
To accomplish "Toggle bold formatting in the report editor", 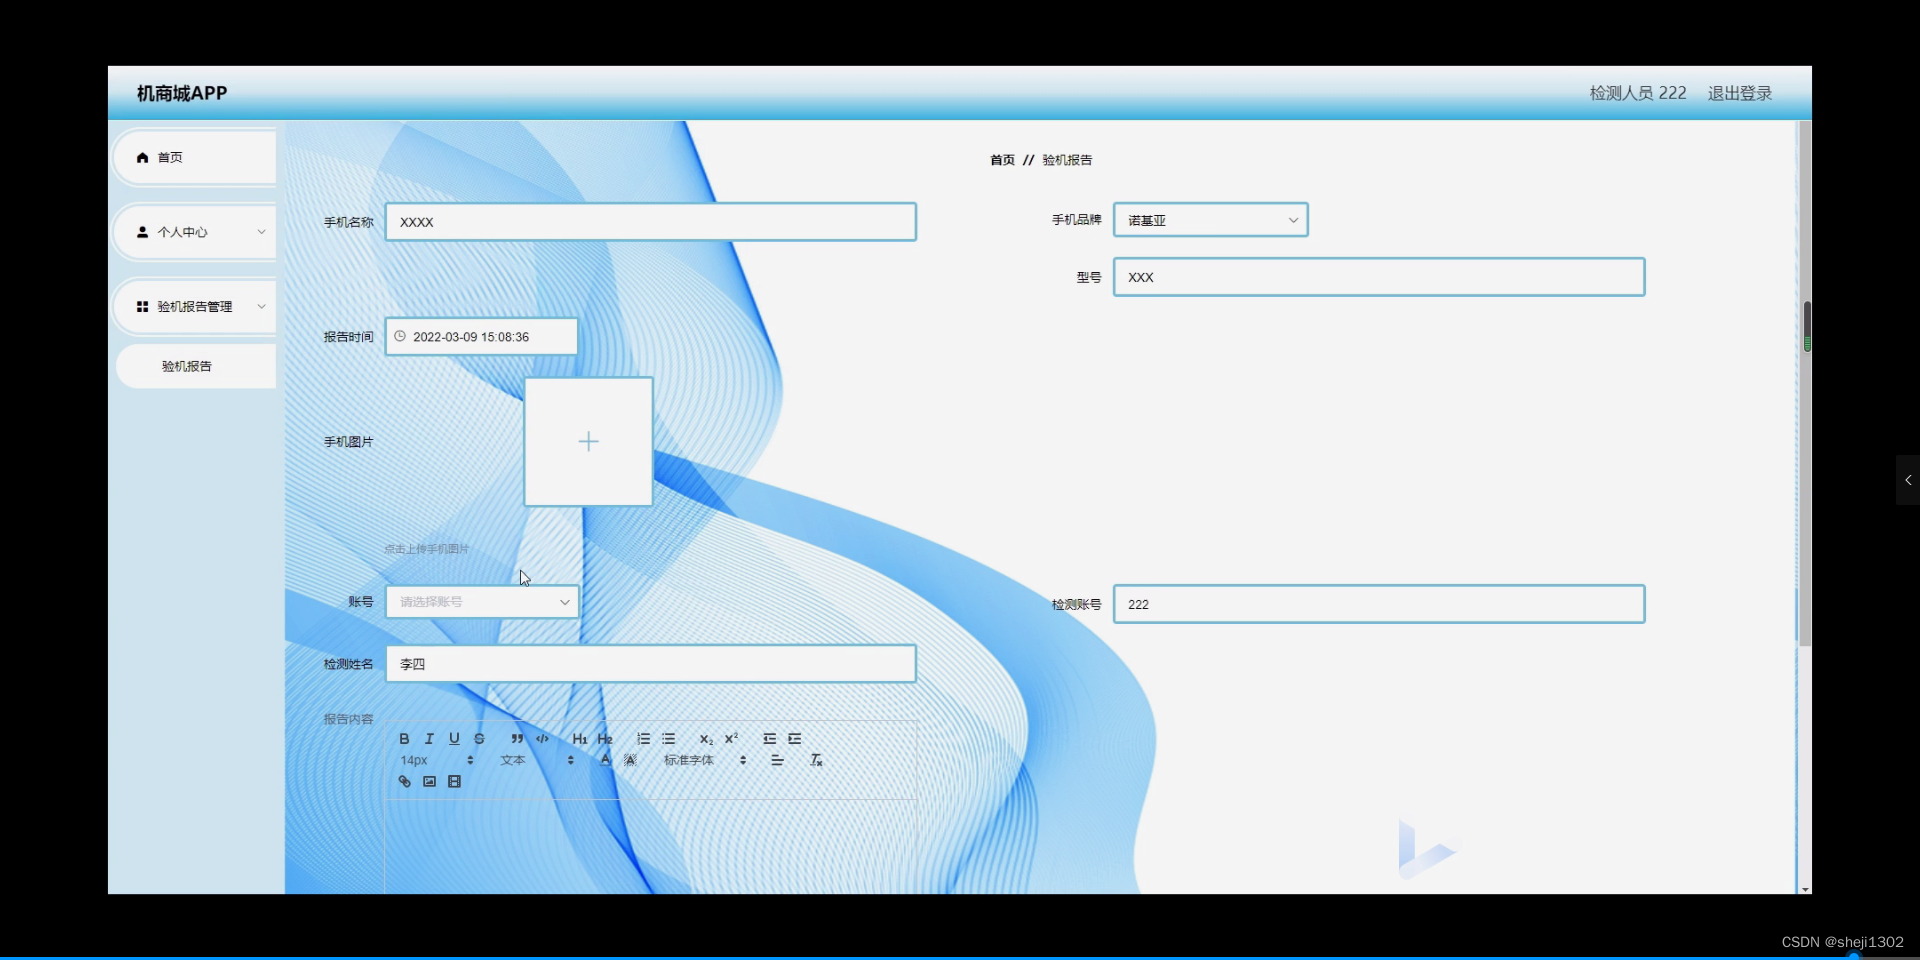I will [x=404, y=739].
